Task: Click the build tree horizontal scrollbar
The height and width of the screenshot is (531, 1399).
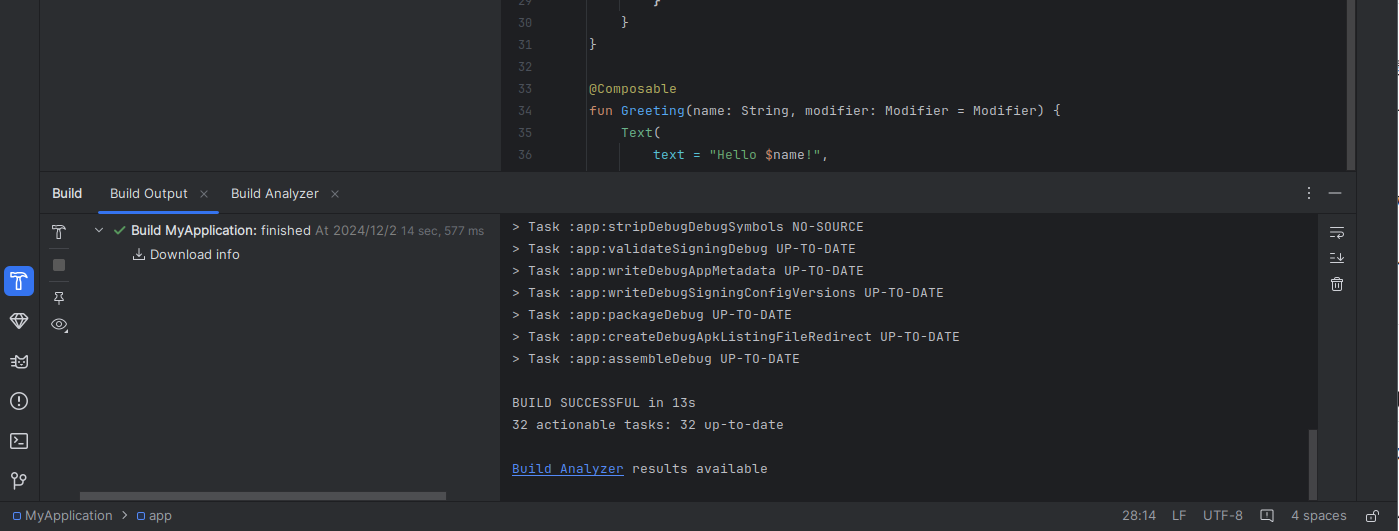Action: (263, 496)
